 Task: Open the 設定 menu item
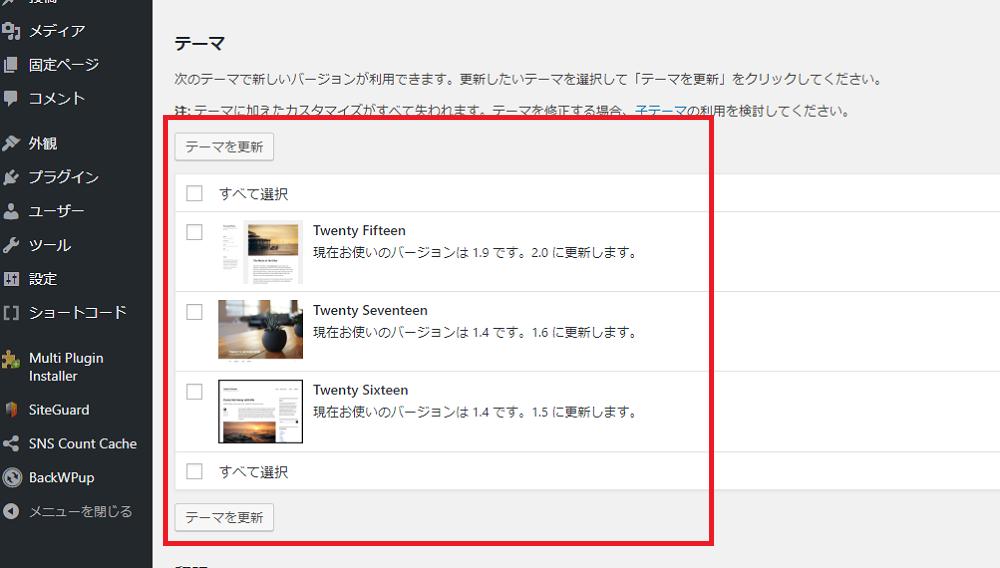[x=43, y=279]
